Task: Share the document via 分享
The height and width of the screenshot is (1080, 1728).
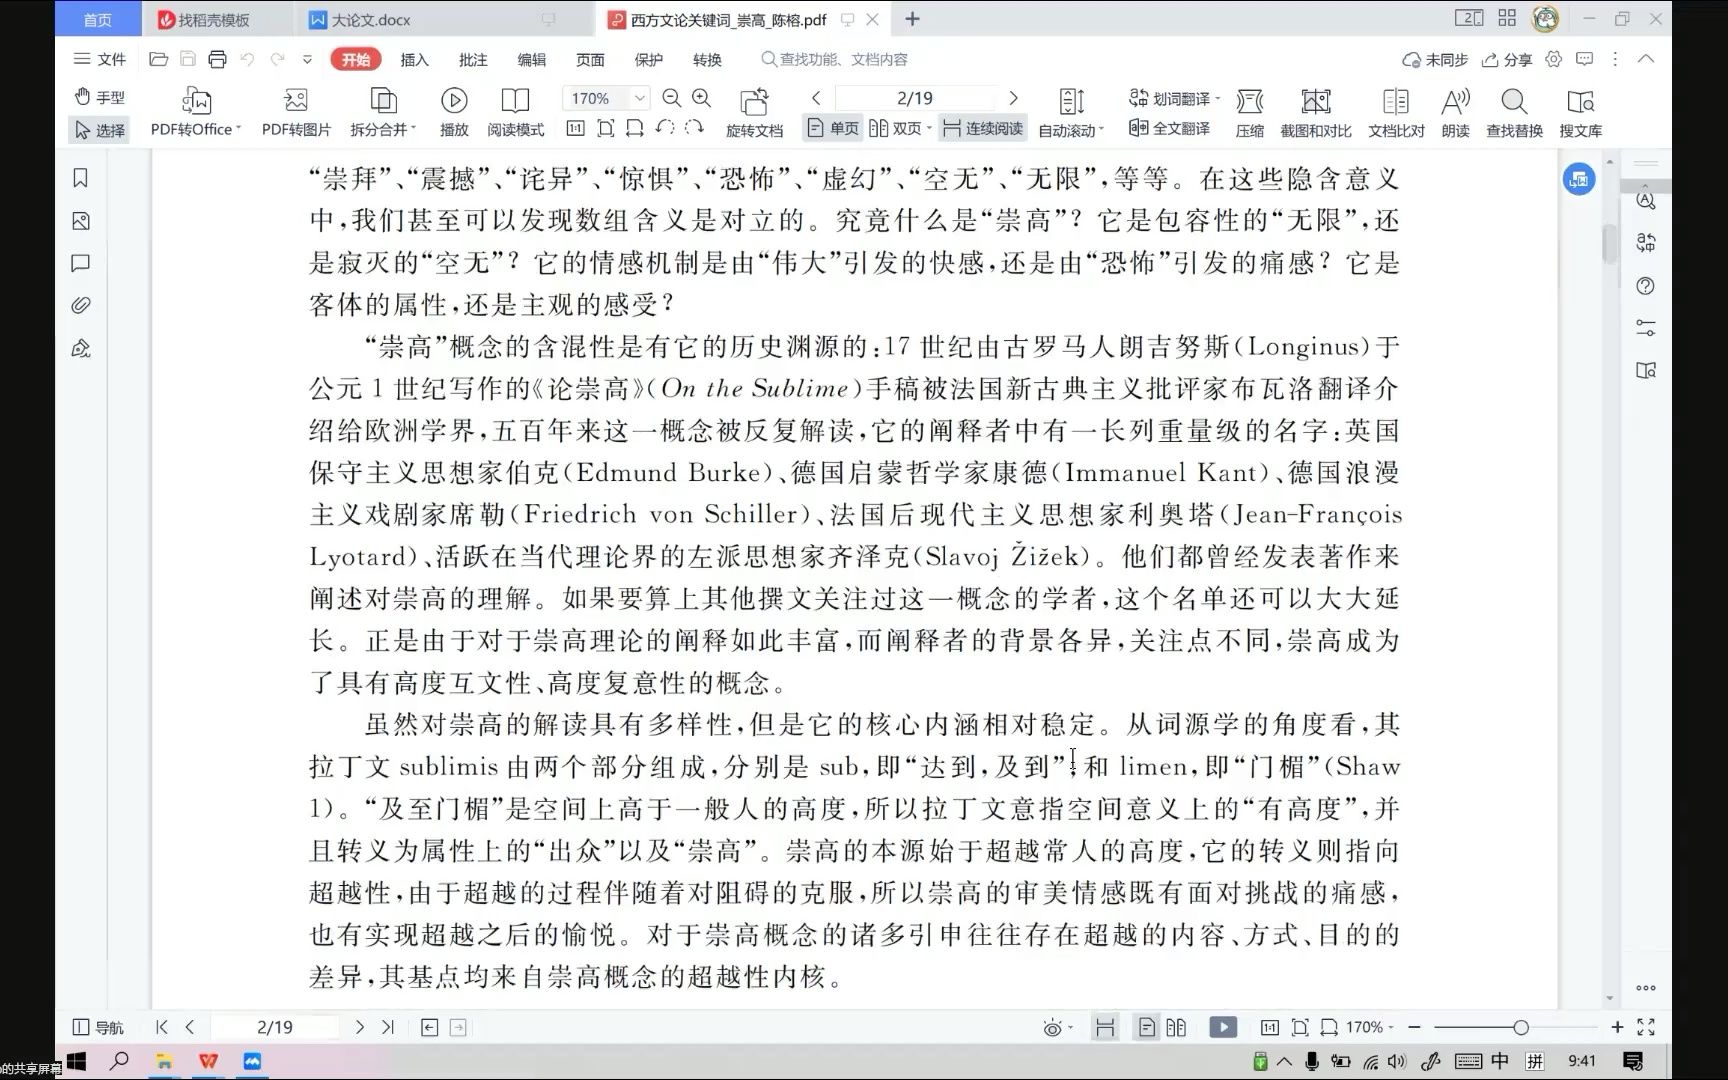Action: click(1507, 60)
